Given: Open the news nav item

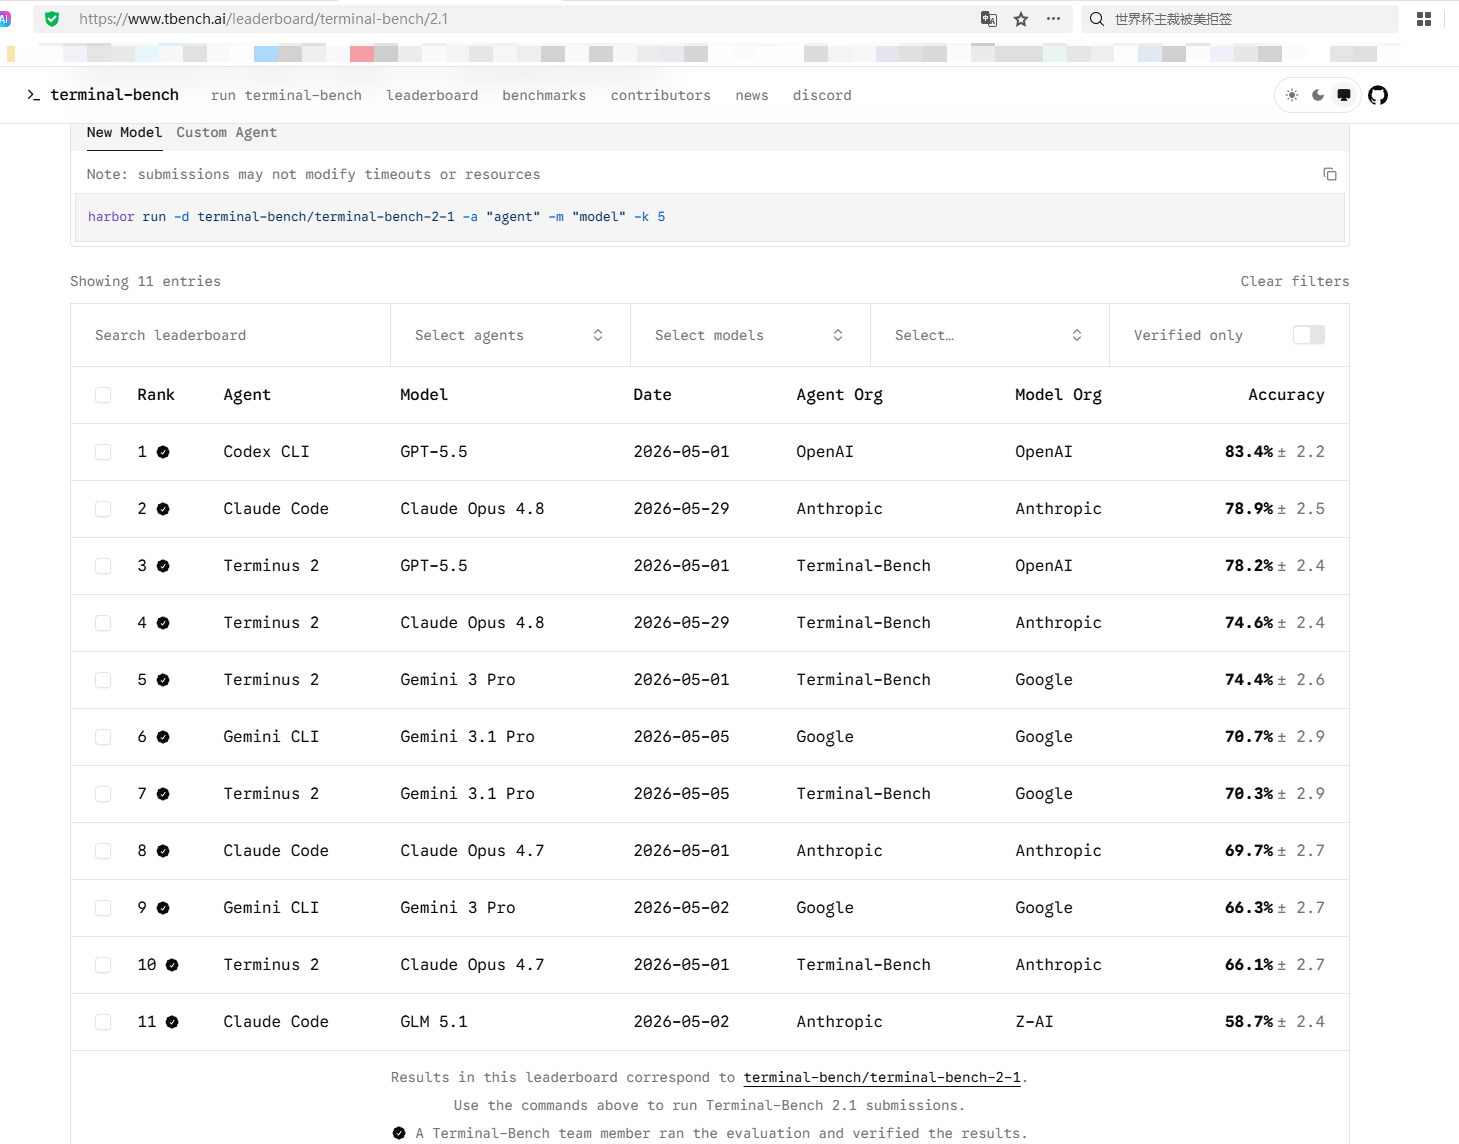Looking at the screenshot, I should click(x=752, y=96).
